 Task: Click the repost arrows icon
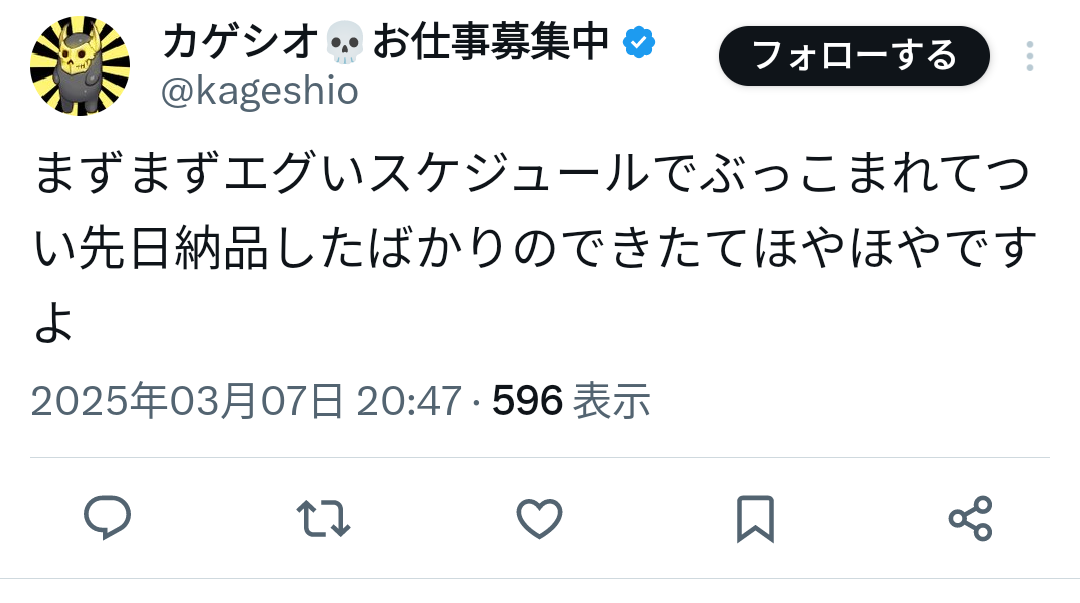pos(324,518)
